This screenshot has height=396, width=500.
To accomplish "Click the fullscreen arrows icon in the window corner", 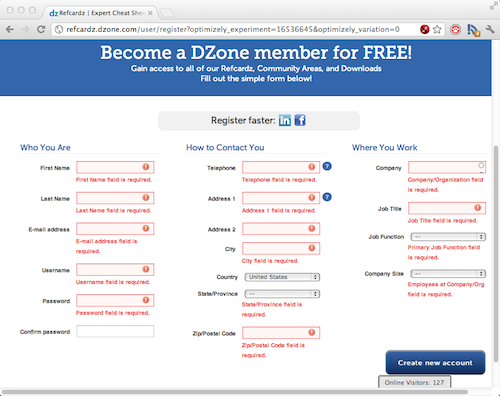I will 493,6.
